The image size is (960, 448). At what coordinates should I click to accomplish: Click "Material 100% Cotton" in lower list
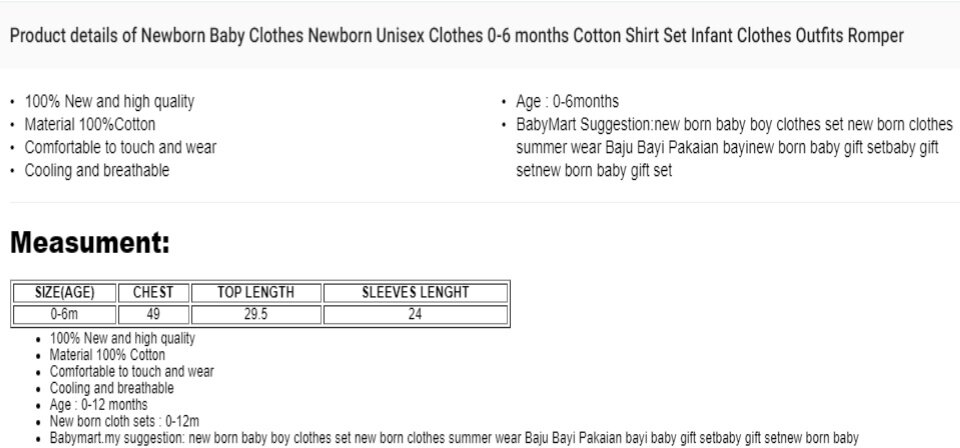tap(107, 355)
